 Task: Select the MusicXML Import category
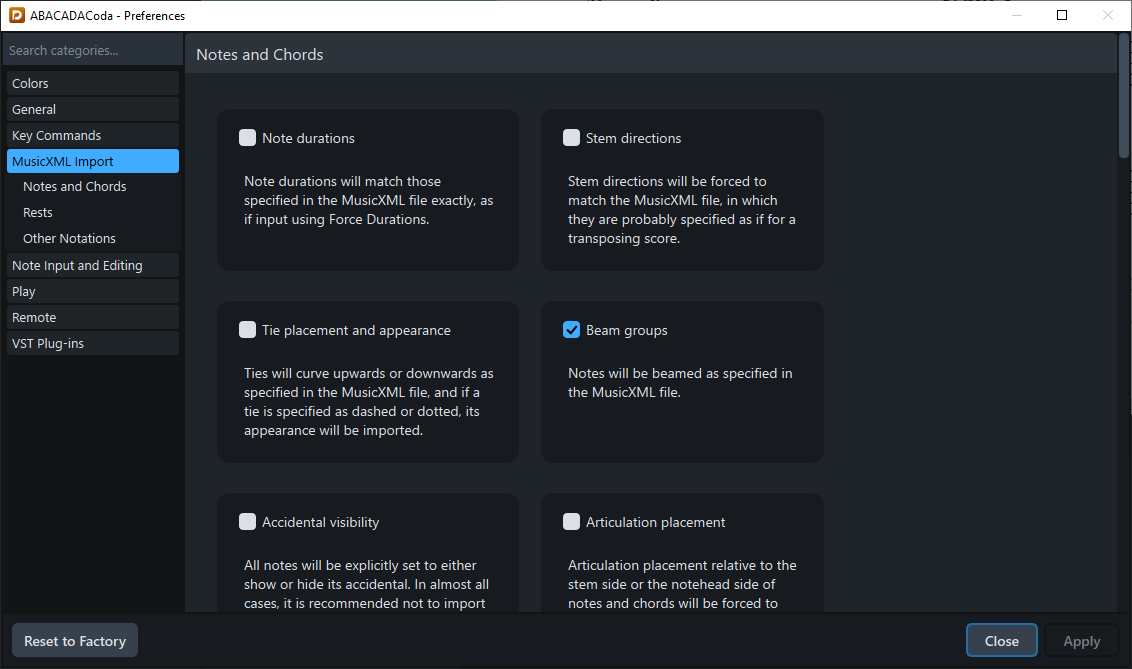coord(92,161)
